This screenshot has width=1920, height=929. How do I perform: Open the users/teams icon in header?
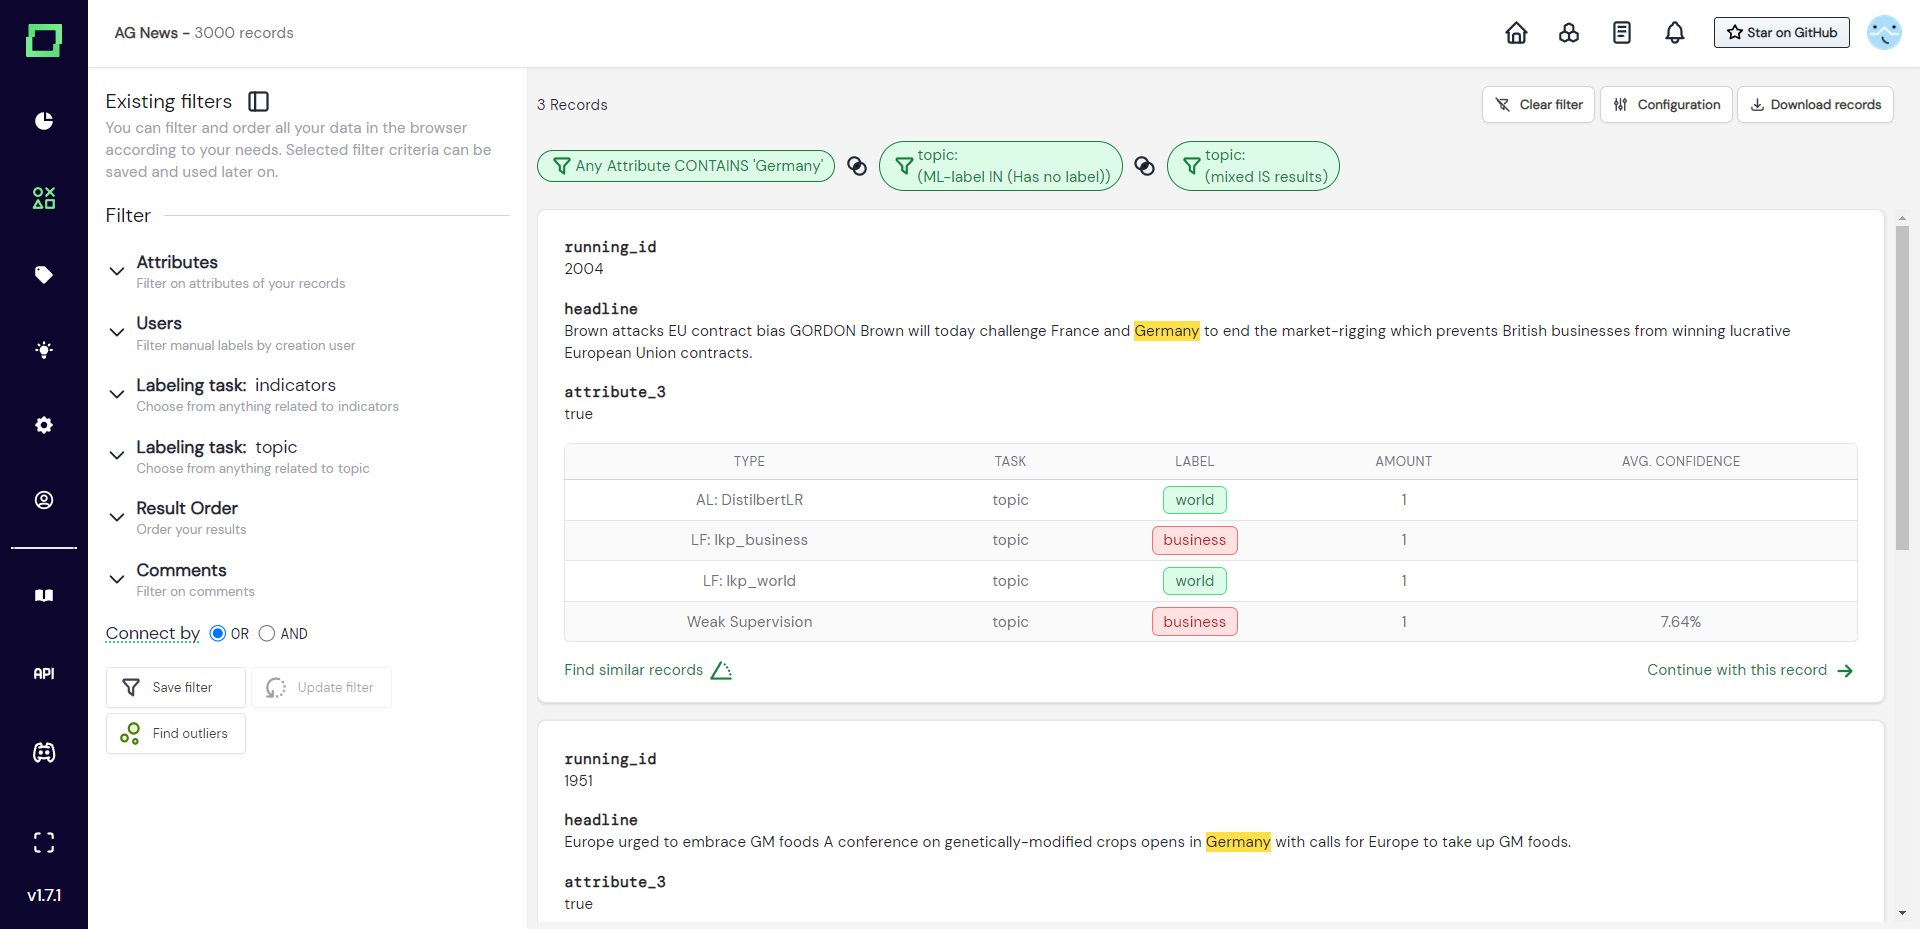[1569, 33]
